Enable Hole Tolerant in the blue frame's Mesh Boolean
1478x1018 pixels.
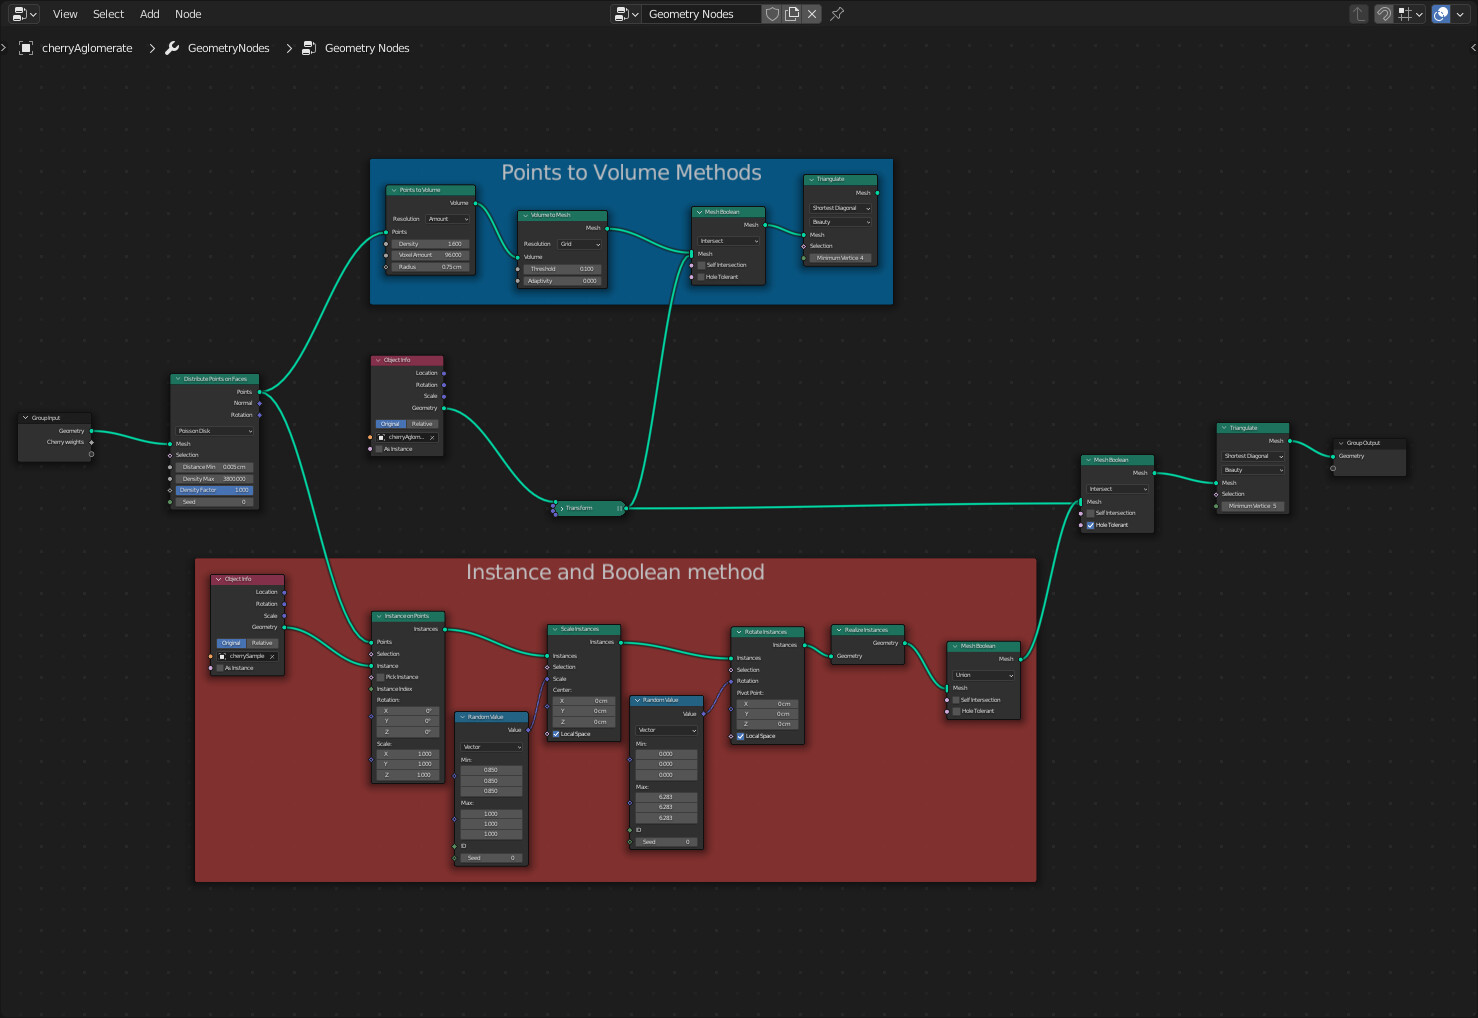pos(701,277)
